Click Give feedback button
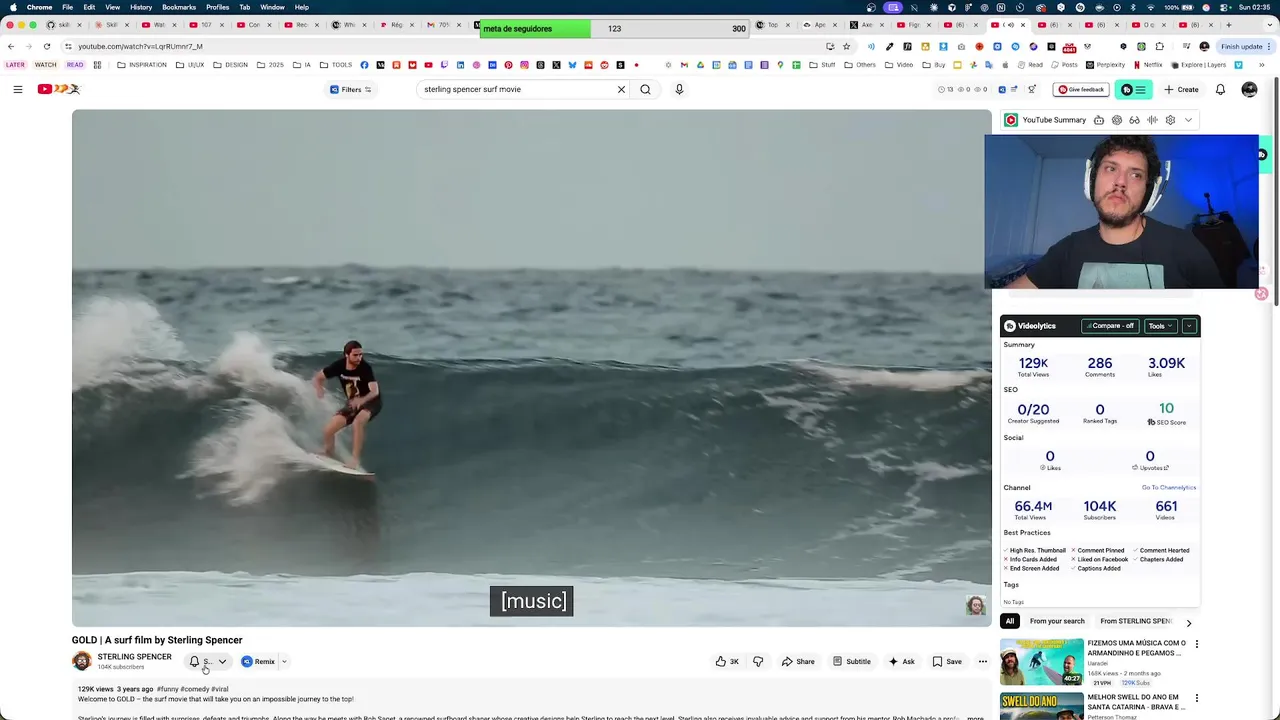The height and width of the screenshot is (720, 1280). [1081, 89]
